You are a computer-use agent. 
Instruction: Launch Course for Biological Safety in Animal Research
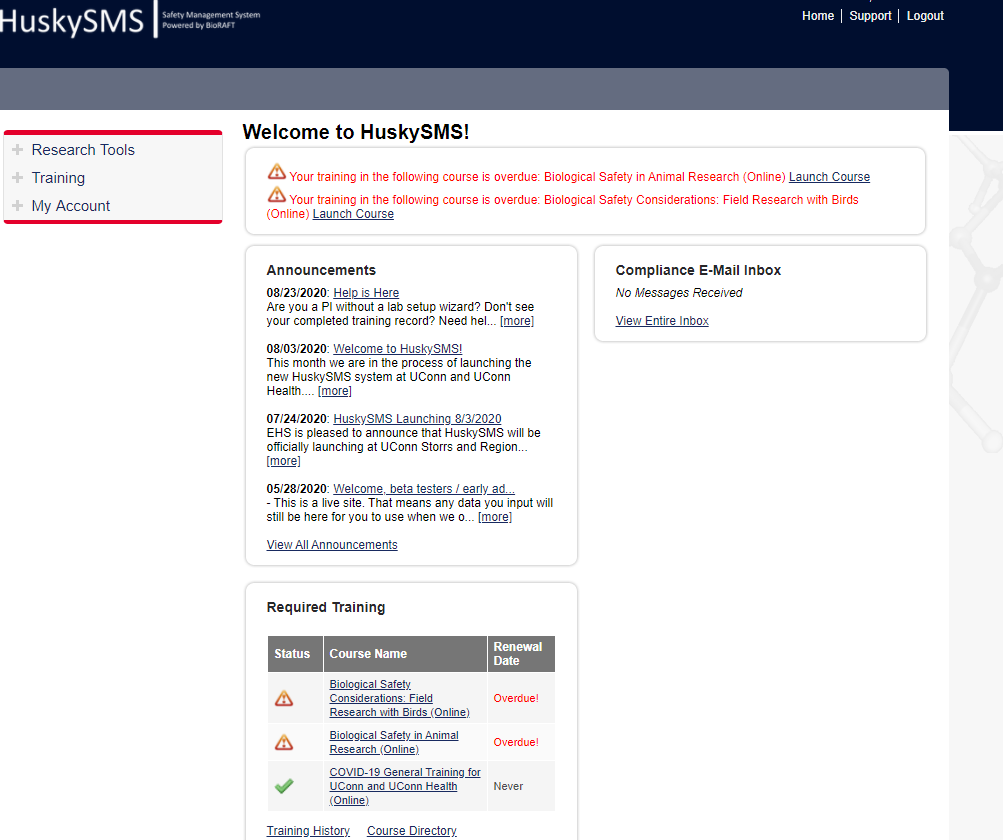[829, 177]
